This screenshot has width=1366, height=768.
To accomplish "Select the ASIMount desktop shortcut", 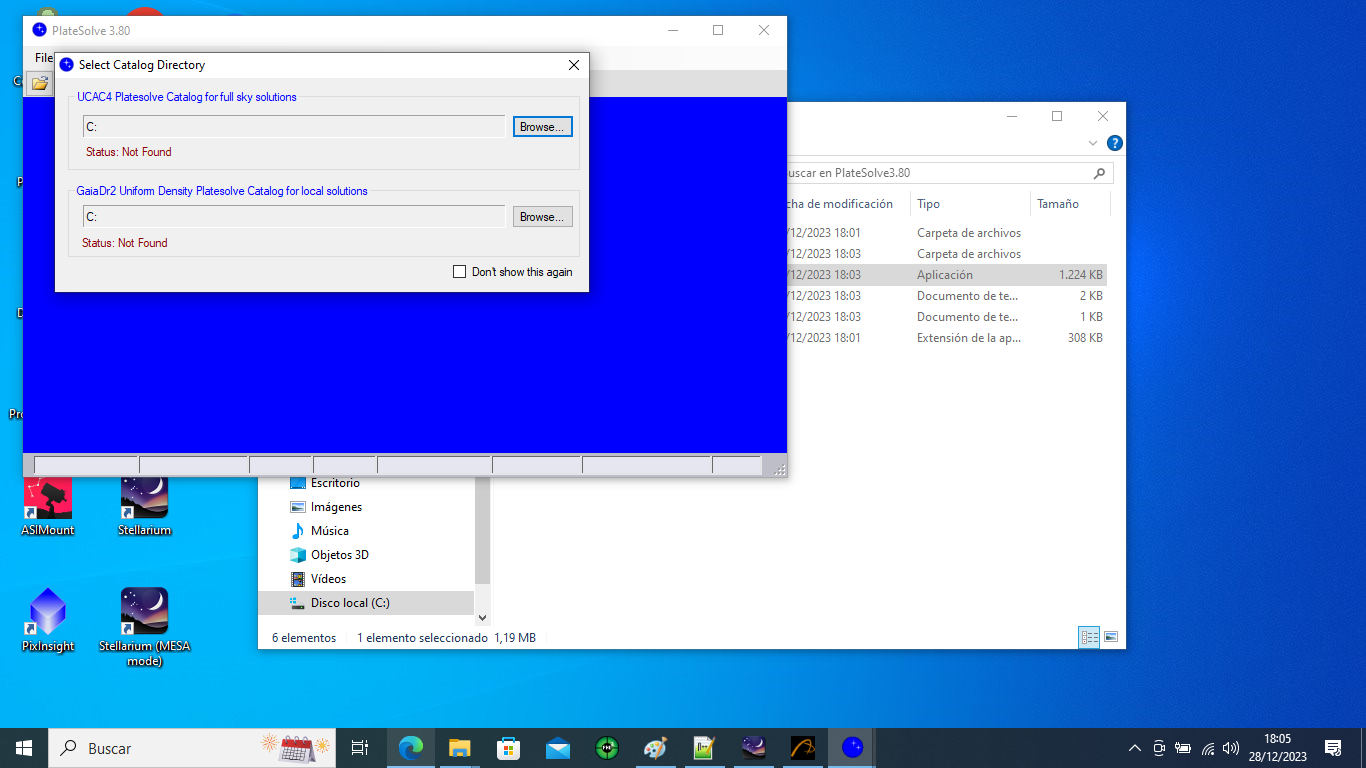I will [48, 506].
